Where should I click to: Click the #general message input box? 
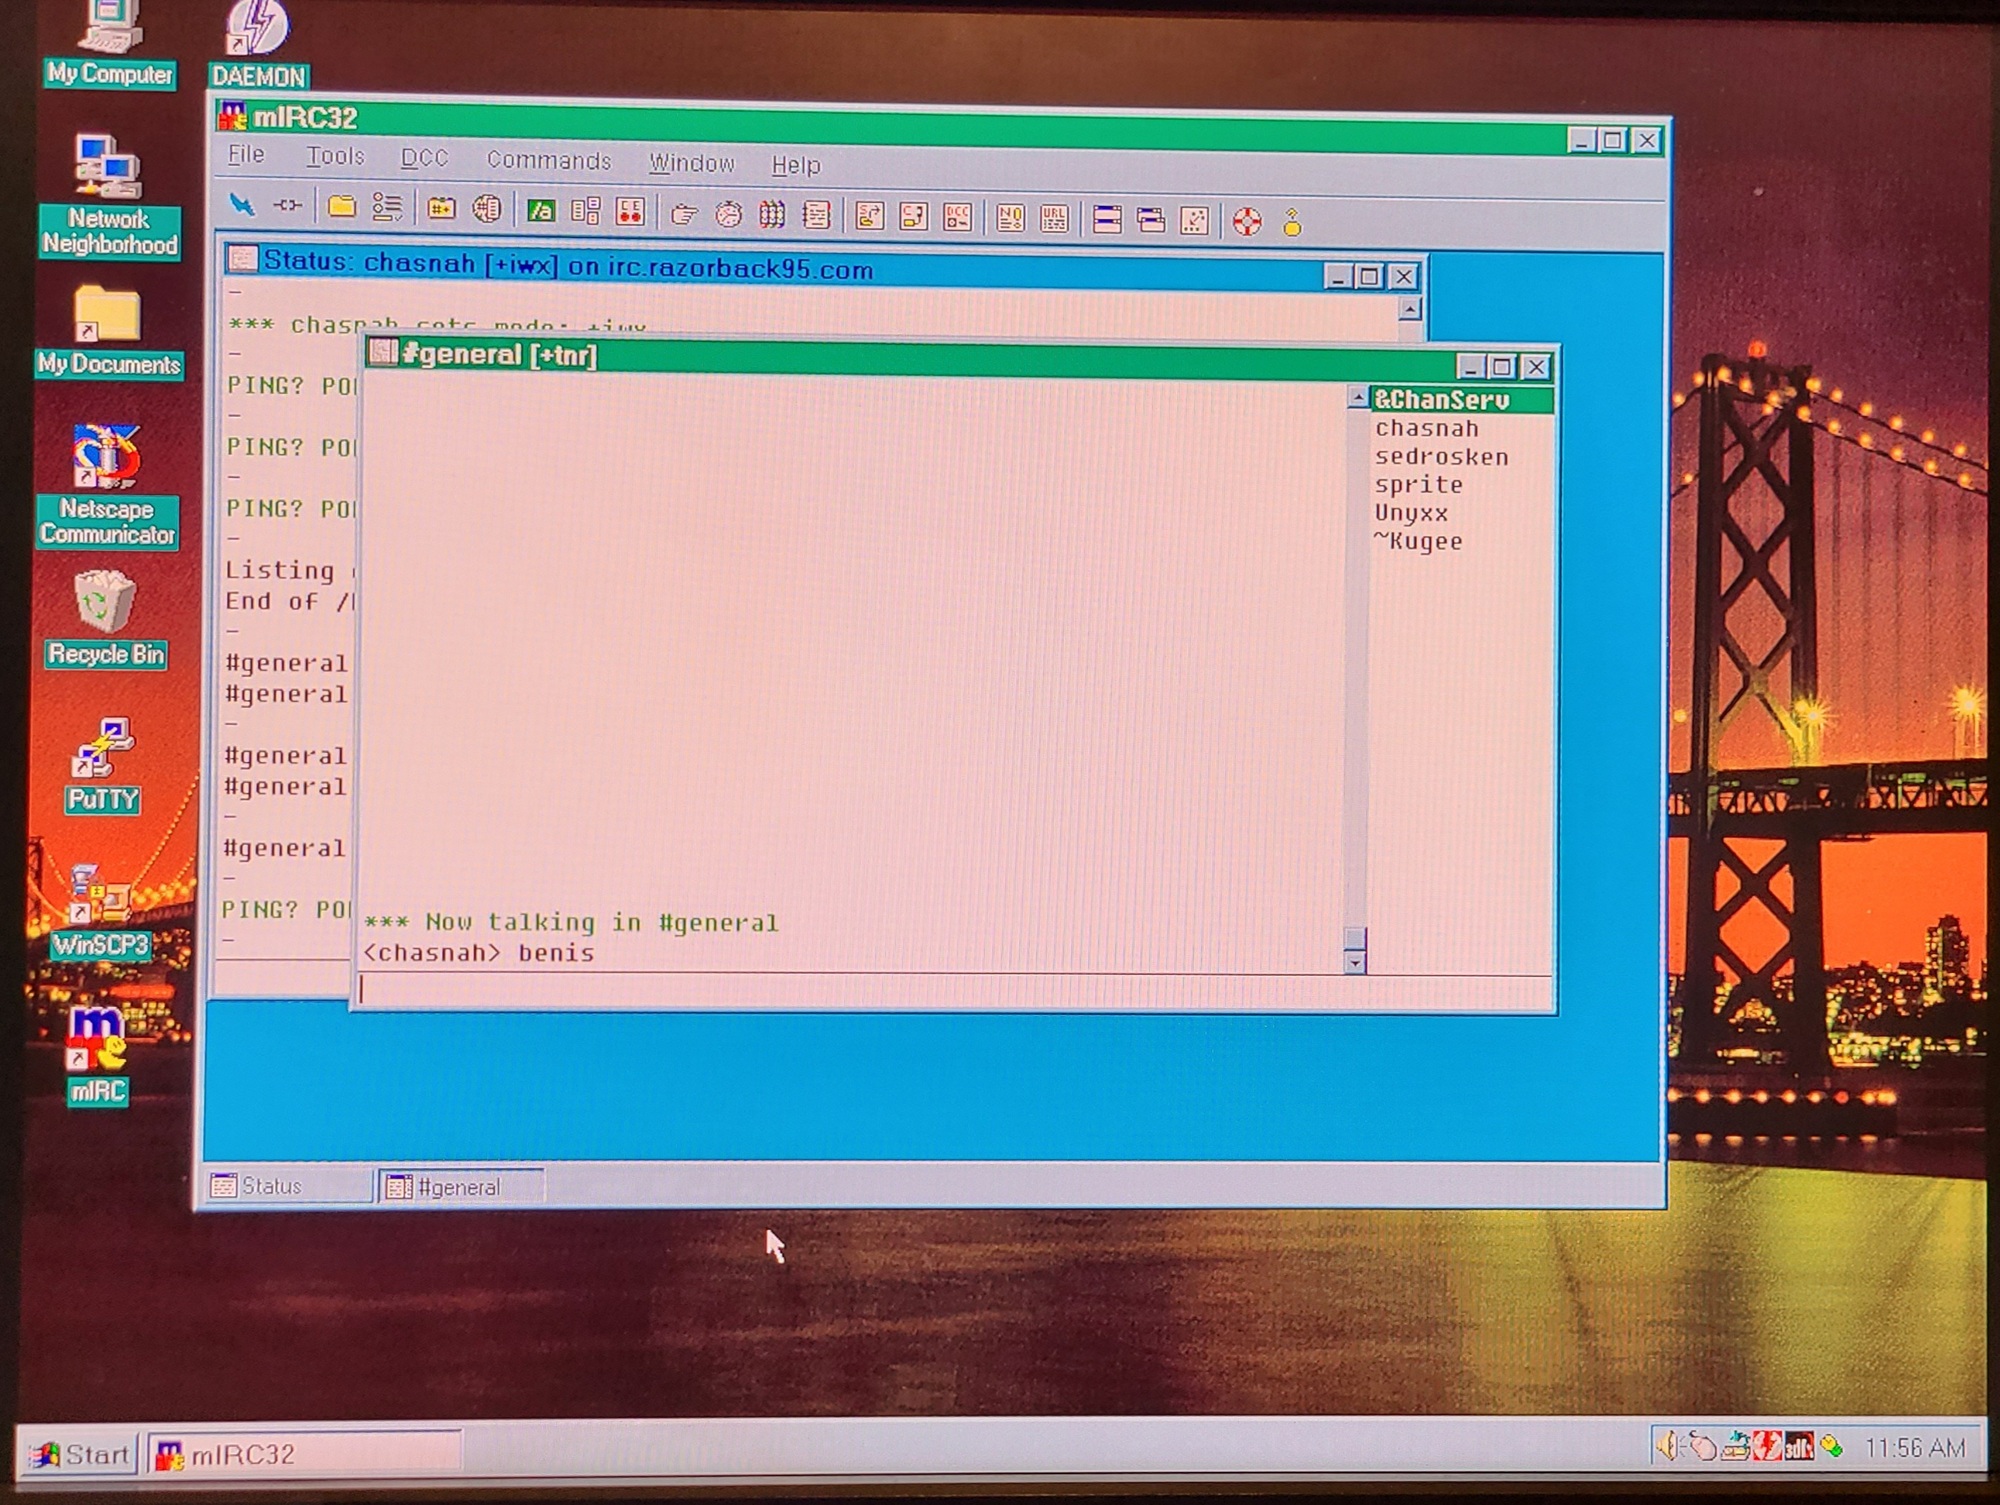click(955, 990)
